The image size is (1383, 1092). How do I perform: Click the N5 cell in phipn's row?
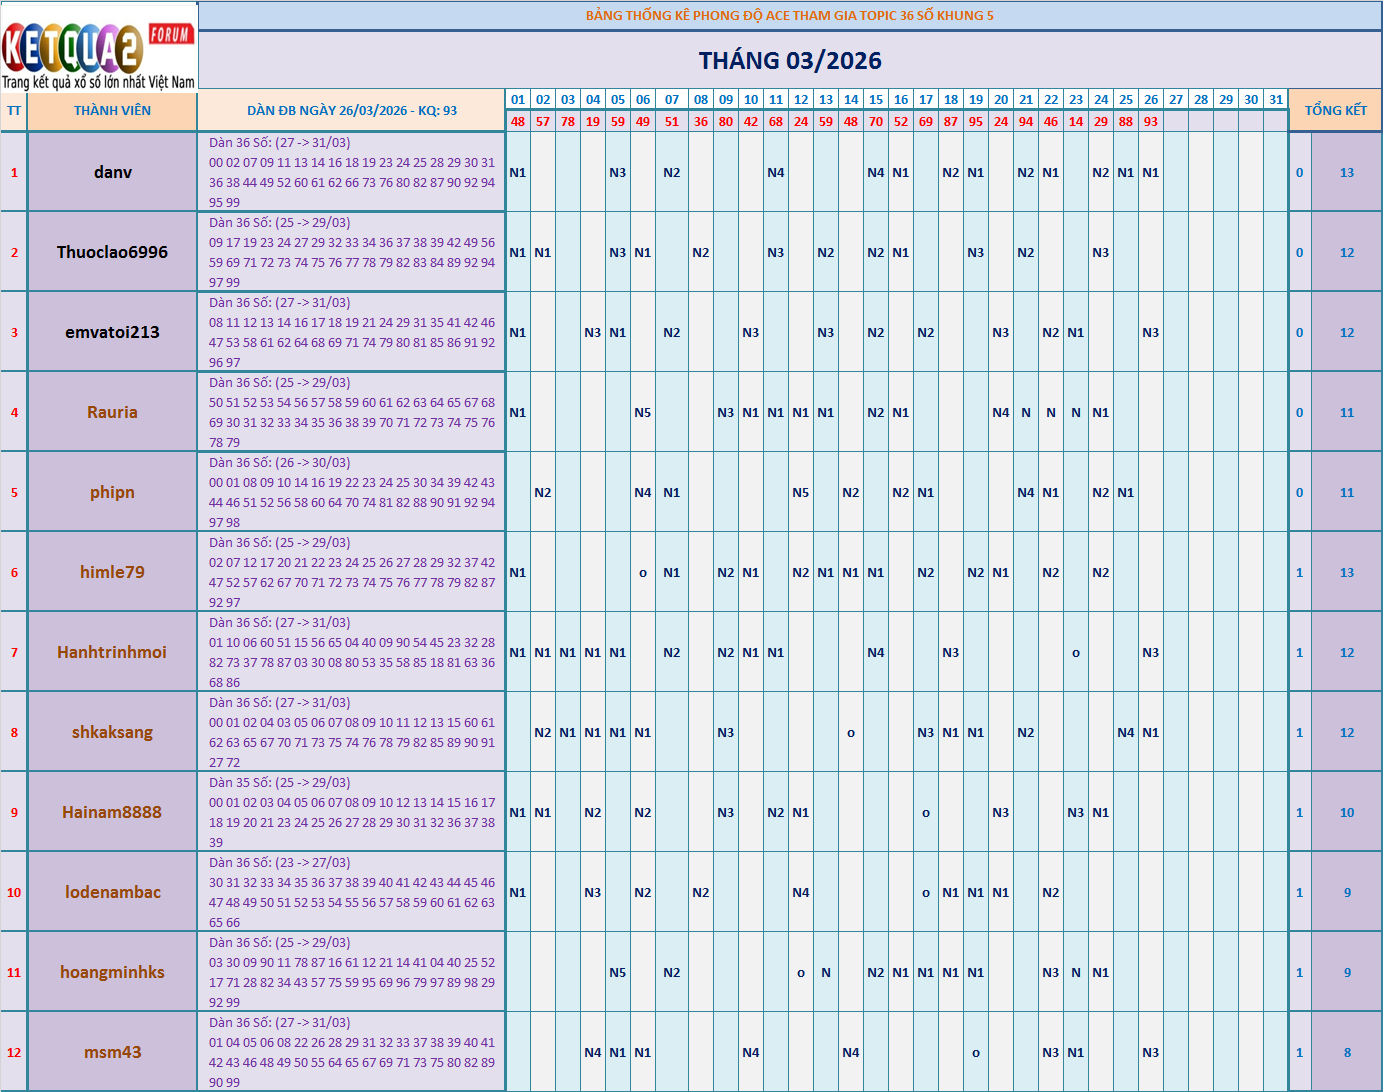click(x=800, y=492)
